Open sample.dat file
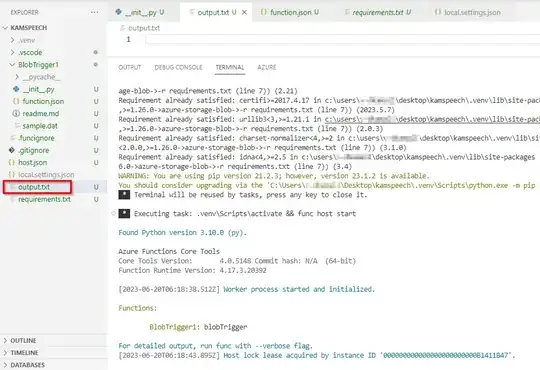Screen dimensions: 540x370 [x=40, y=126]
